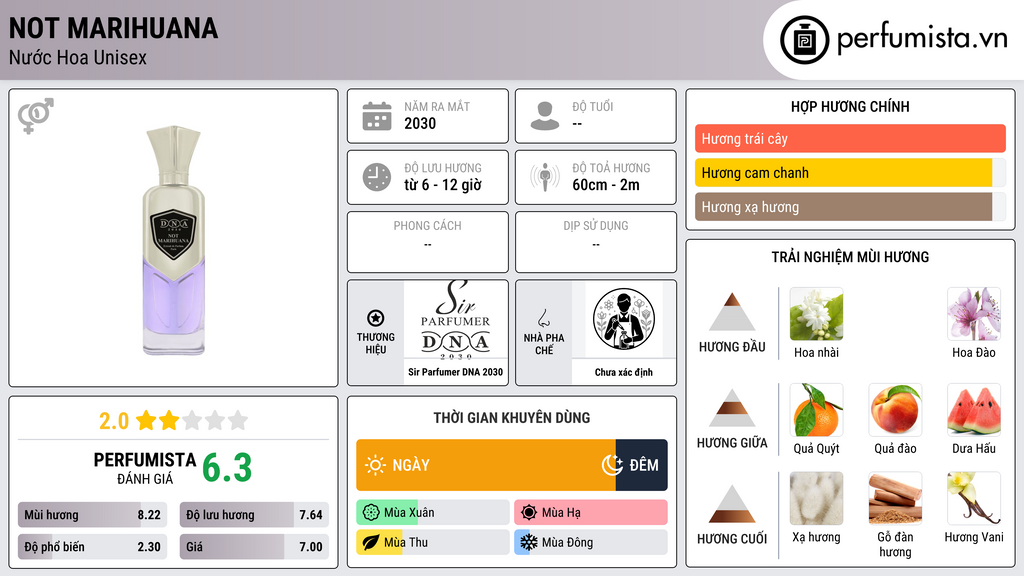Open the Hoa Đào note thumbnail
The image size is (1024, 576).
(974, 314)
